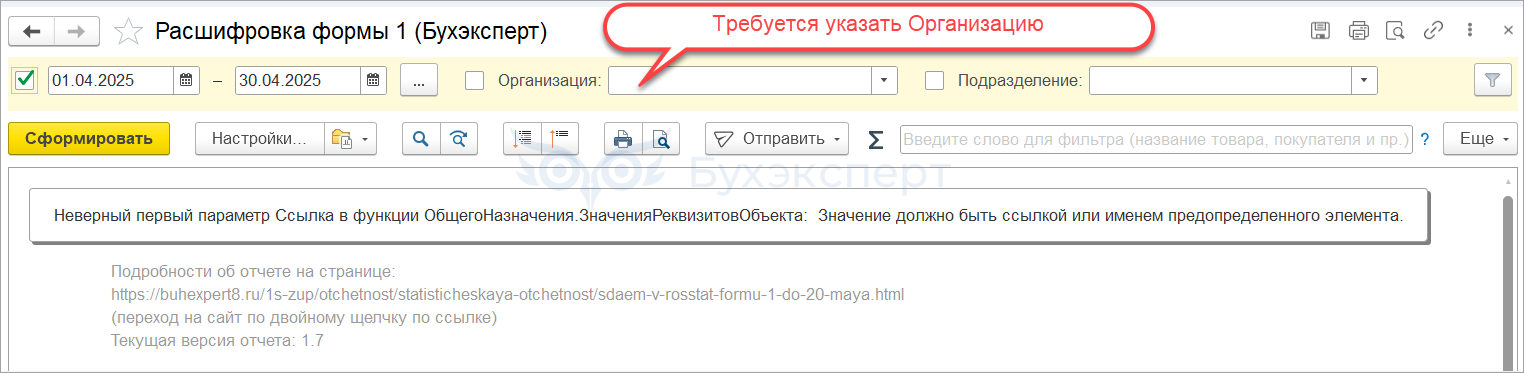Open toolbar print preview
The image size is (1524, 373).
pyautogui.click(x=661, y=139)
